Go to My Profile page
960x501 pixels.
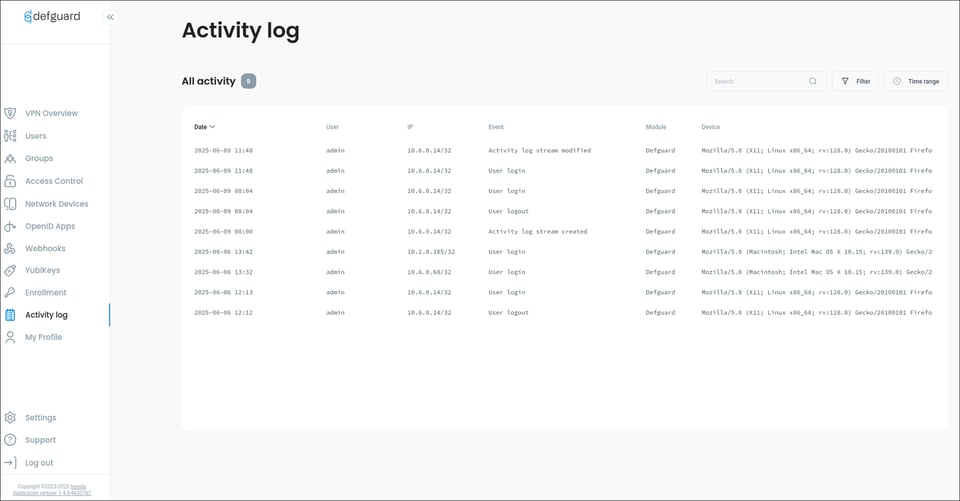tap(43, 337)
